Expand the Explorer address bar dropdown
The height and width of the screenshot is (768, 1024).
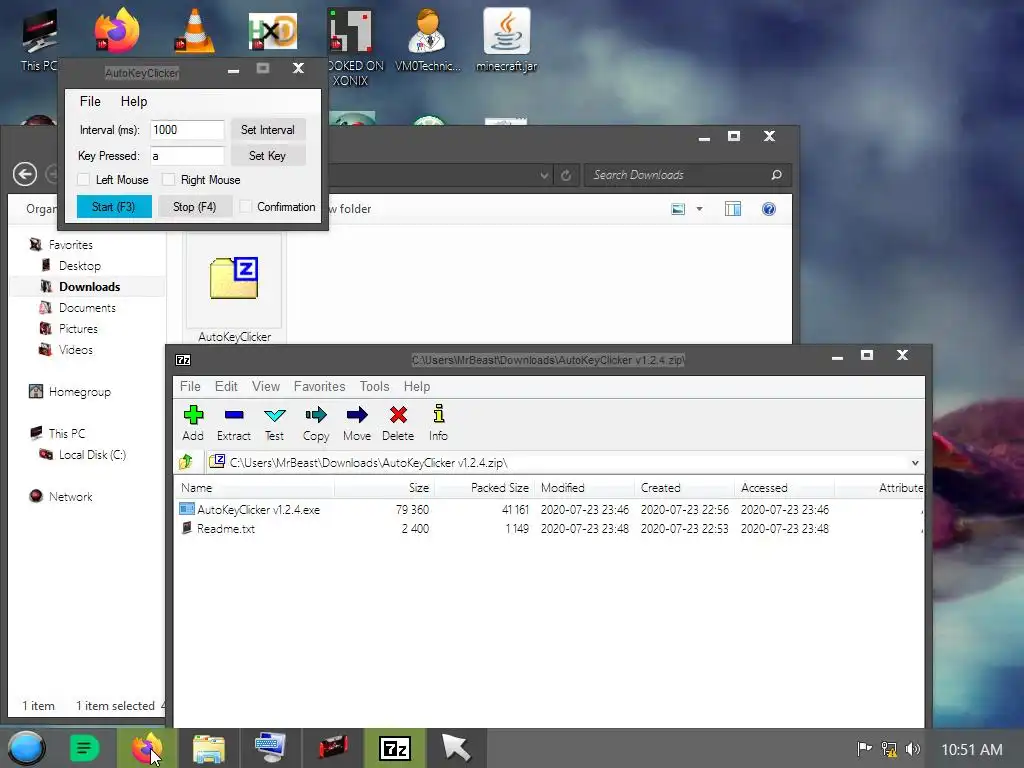pos(544,175)
